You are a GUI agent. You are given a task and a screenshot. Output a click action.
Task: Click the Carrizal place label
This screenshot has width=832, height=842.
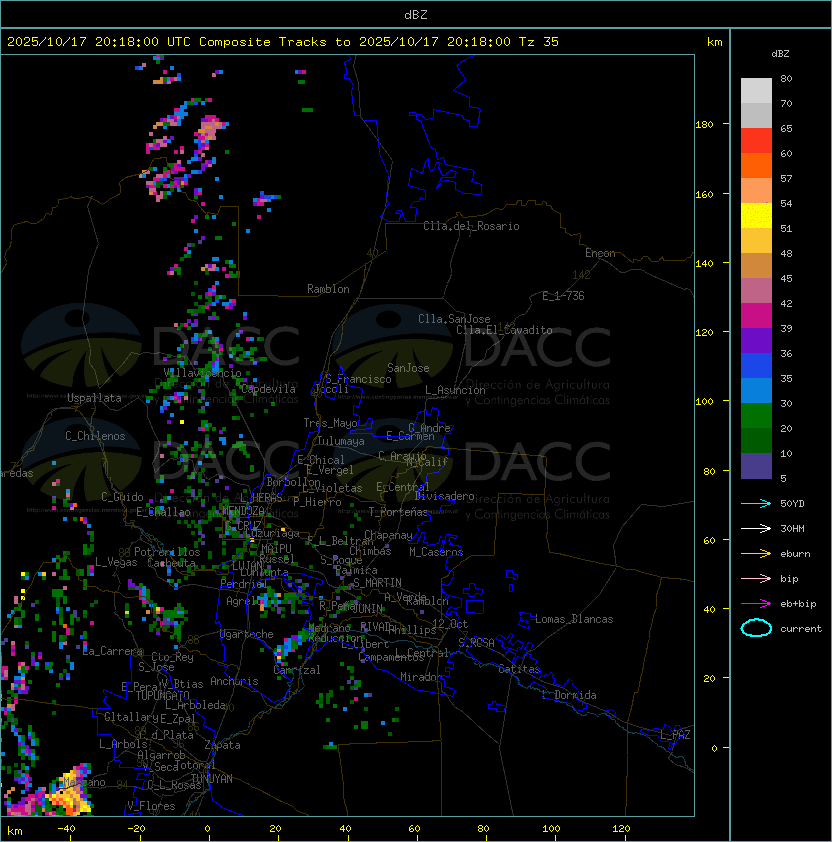pos(296,670)
